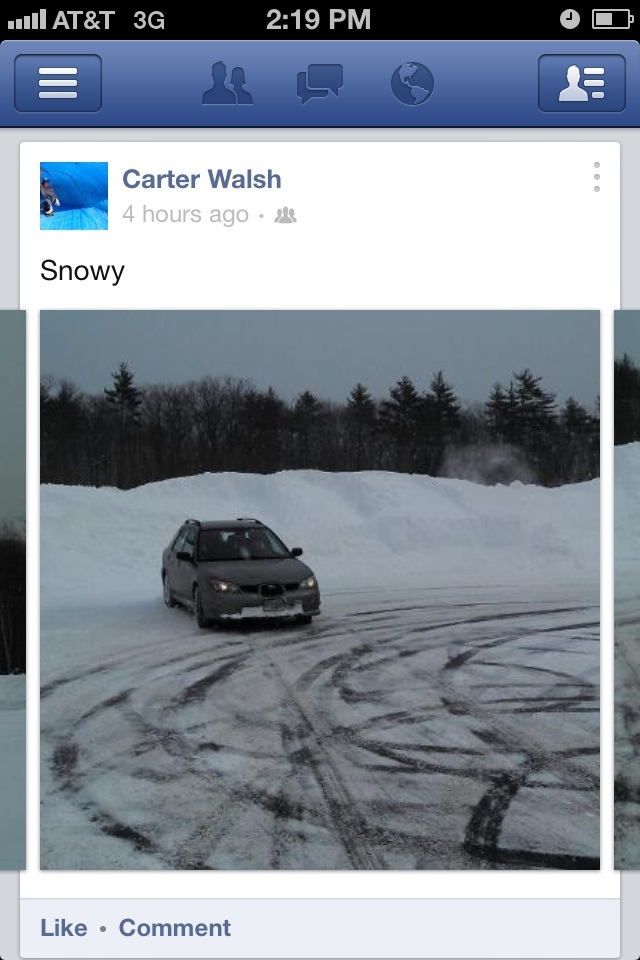The height and width of the screenshot is (960, 640).
Task: Tap the alarm clock status icon
Action: 570,20
